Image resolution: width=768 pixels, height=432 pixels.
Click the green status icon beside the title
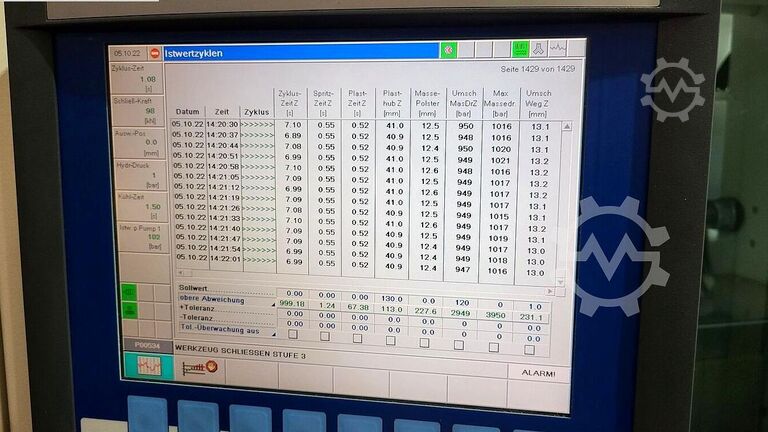click(448, 50)
